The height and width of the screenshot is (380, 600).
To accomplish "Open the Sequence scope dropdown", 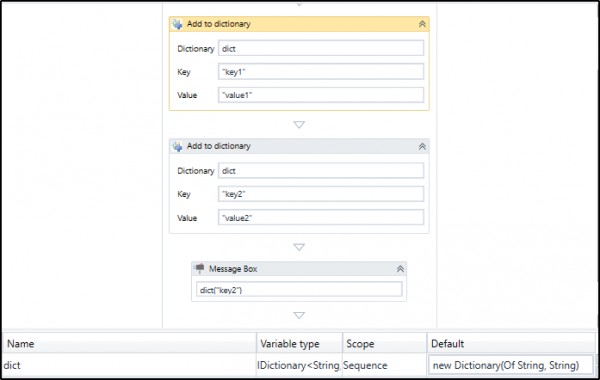I will (384, 365).
